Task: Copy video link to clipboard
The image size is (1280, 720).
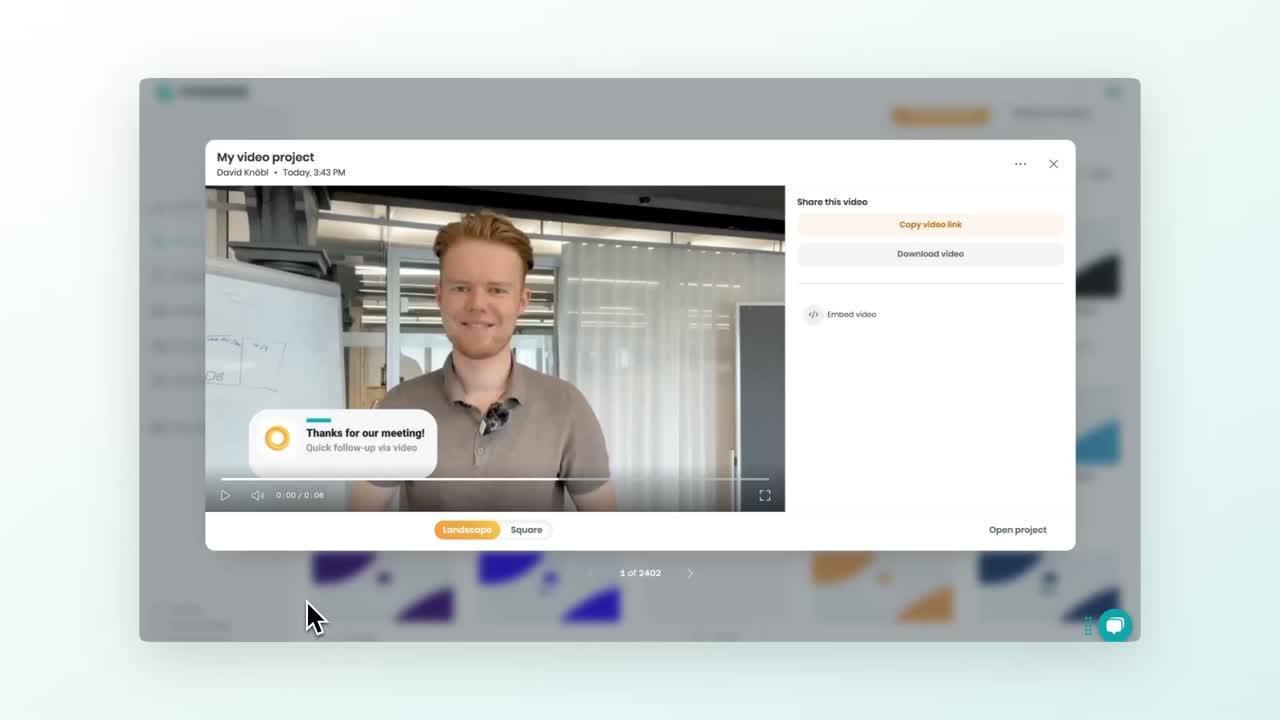Action: pos(930,224)
